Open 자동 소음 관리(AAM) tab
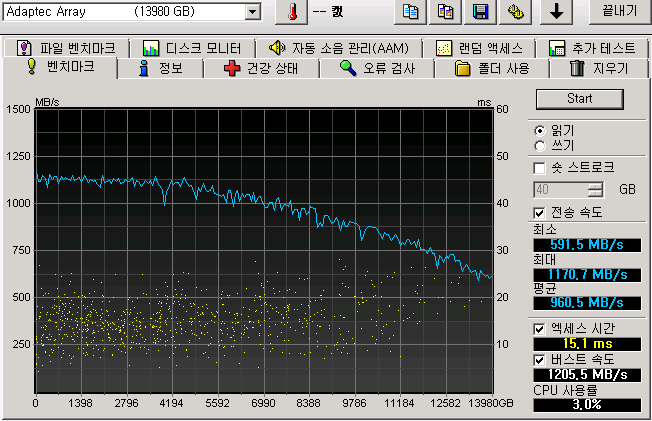 (x=339, y=48)
